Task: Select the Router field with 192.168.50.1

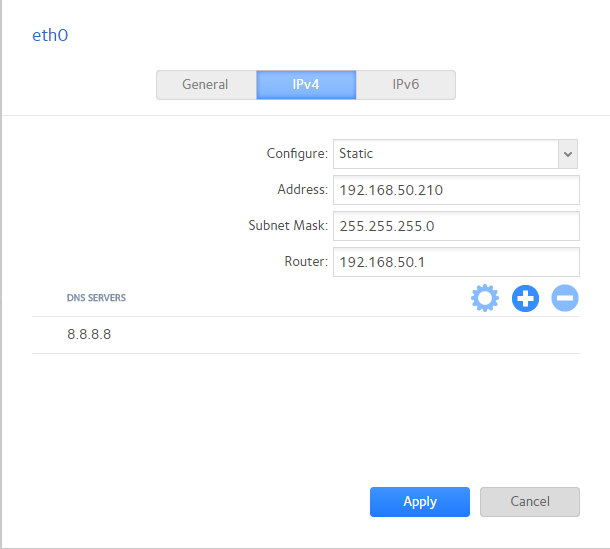Action: (x=456, y=262)
